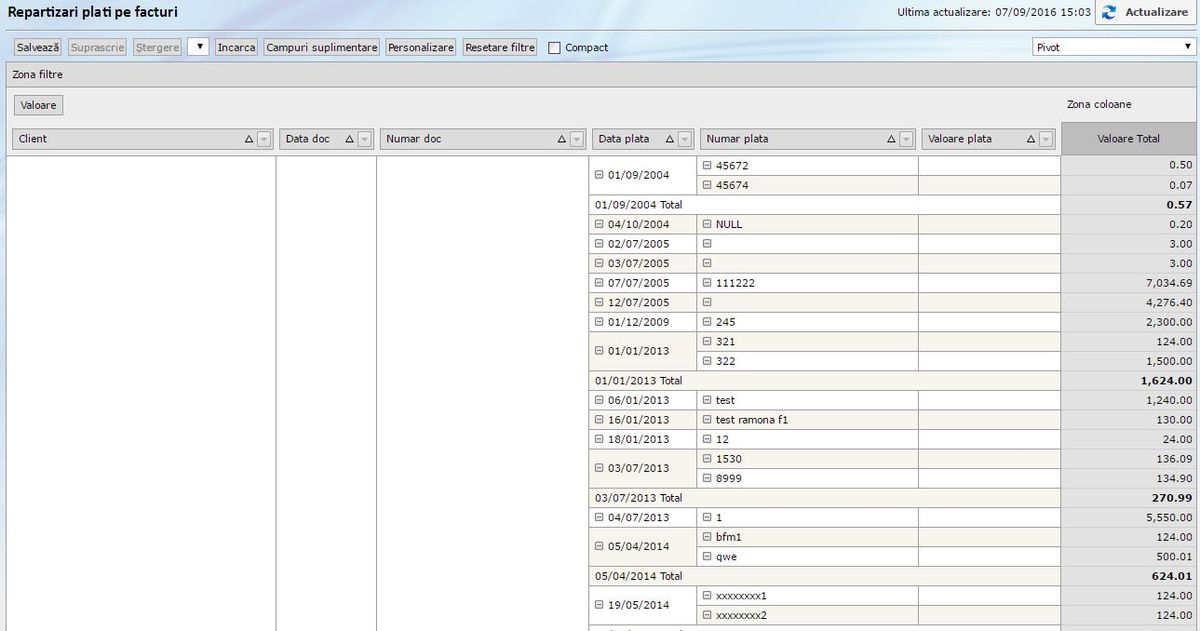Sort by Client column triangle icon

point(249,140)
